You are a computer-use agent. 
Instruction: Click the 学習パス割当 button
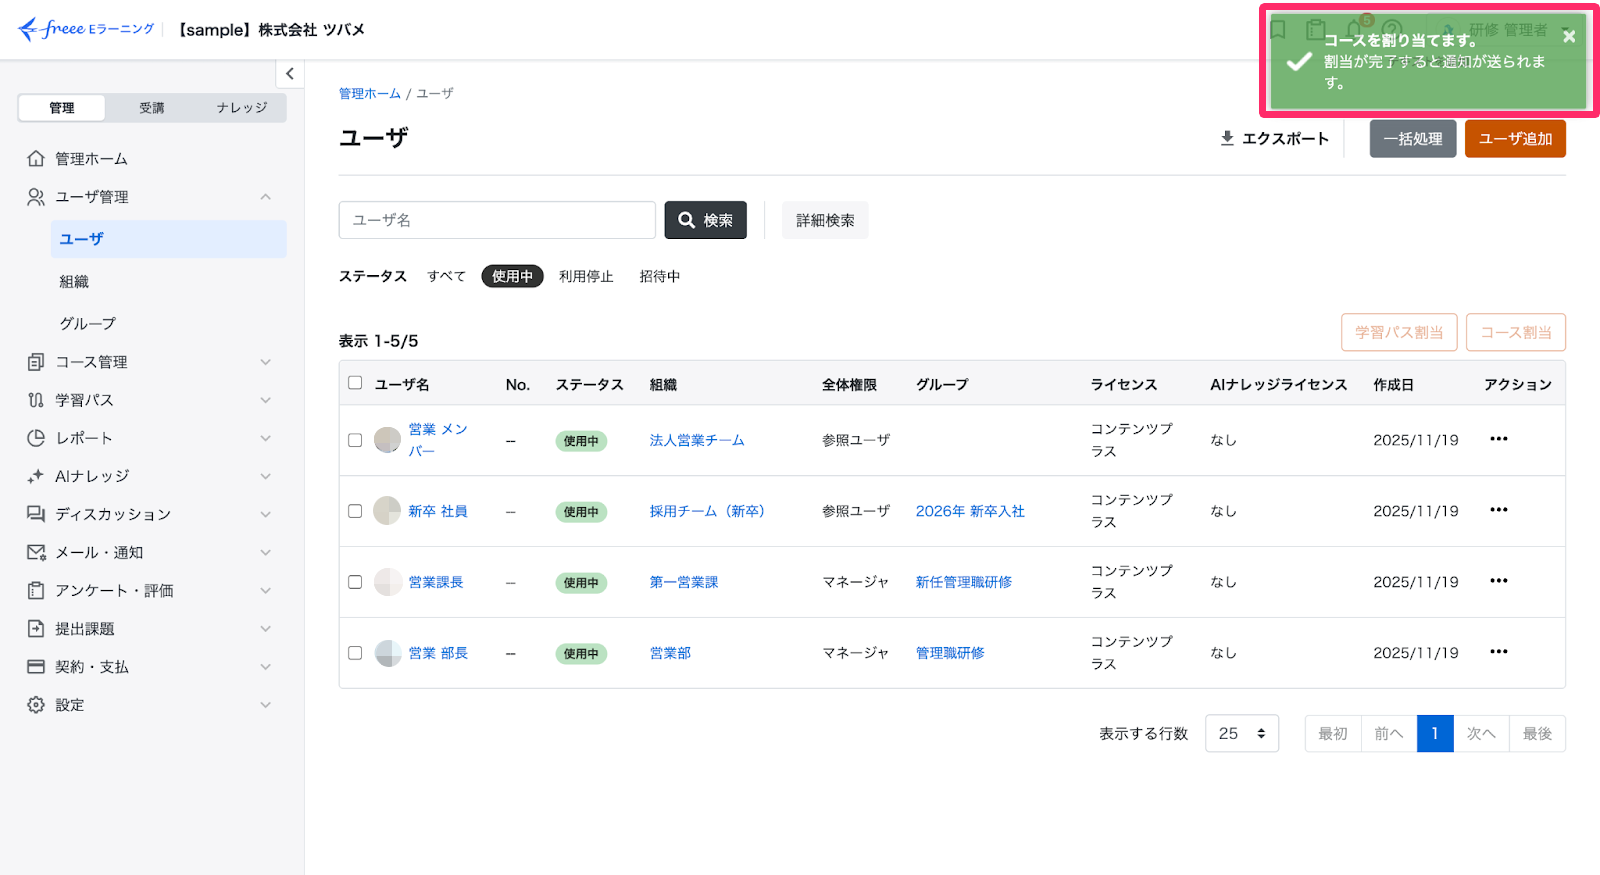[1399, 333]
